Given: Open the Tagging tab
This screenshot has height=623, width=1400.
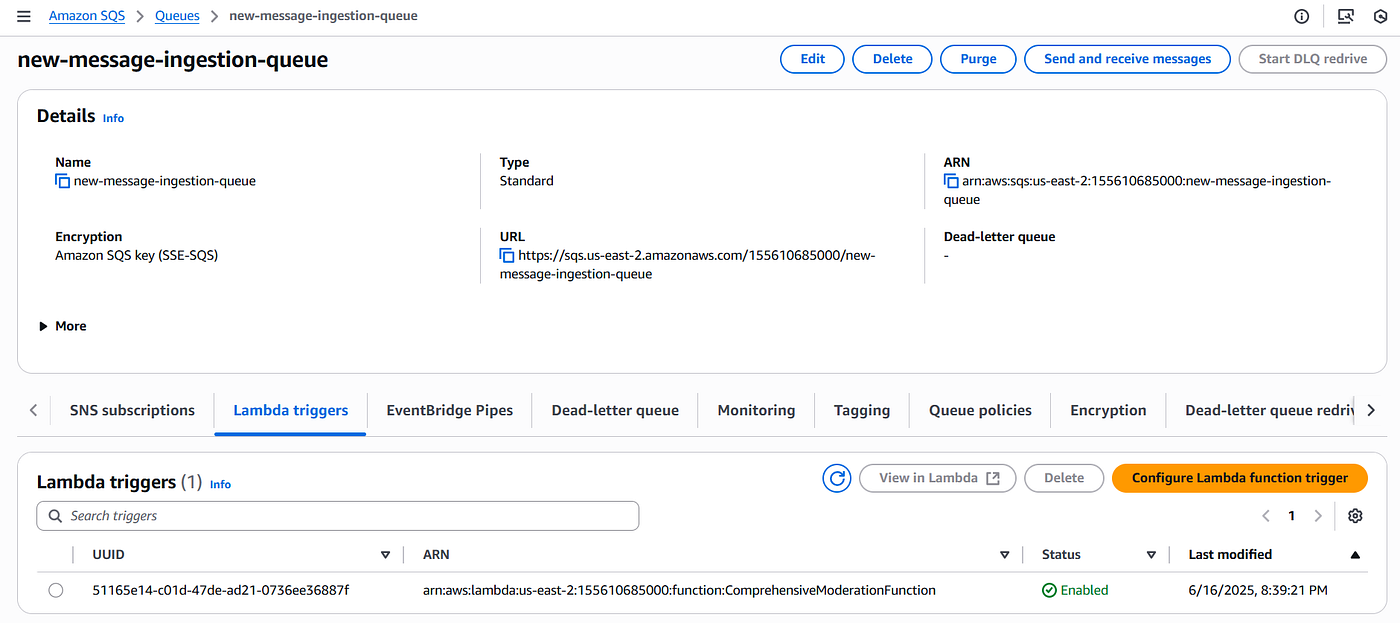Looking at the screenshot, I should (x=862, y=410).
